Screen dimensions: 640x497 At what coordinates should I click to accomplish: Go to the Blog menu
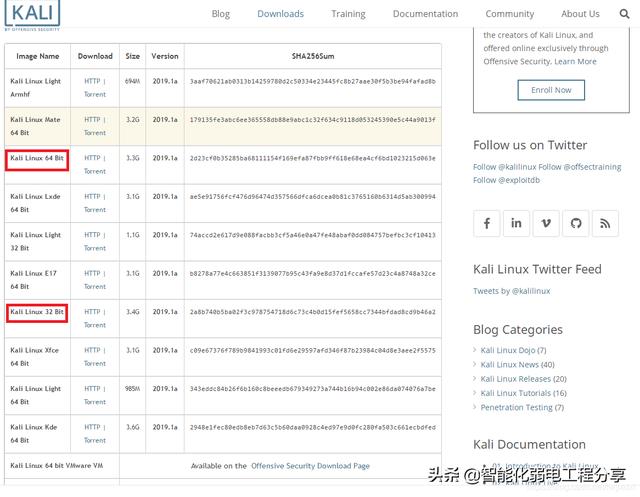(x=221, y=14)
